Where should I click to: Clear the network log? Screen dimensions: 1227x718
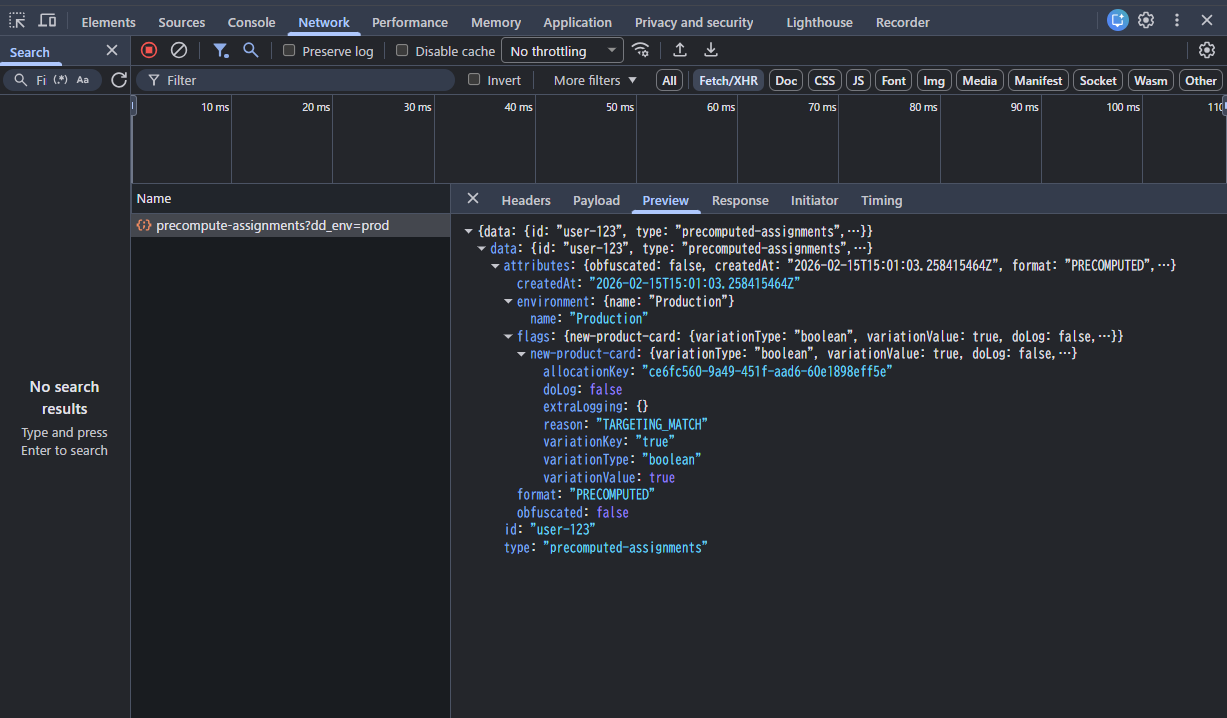tap(179, 50)
